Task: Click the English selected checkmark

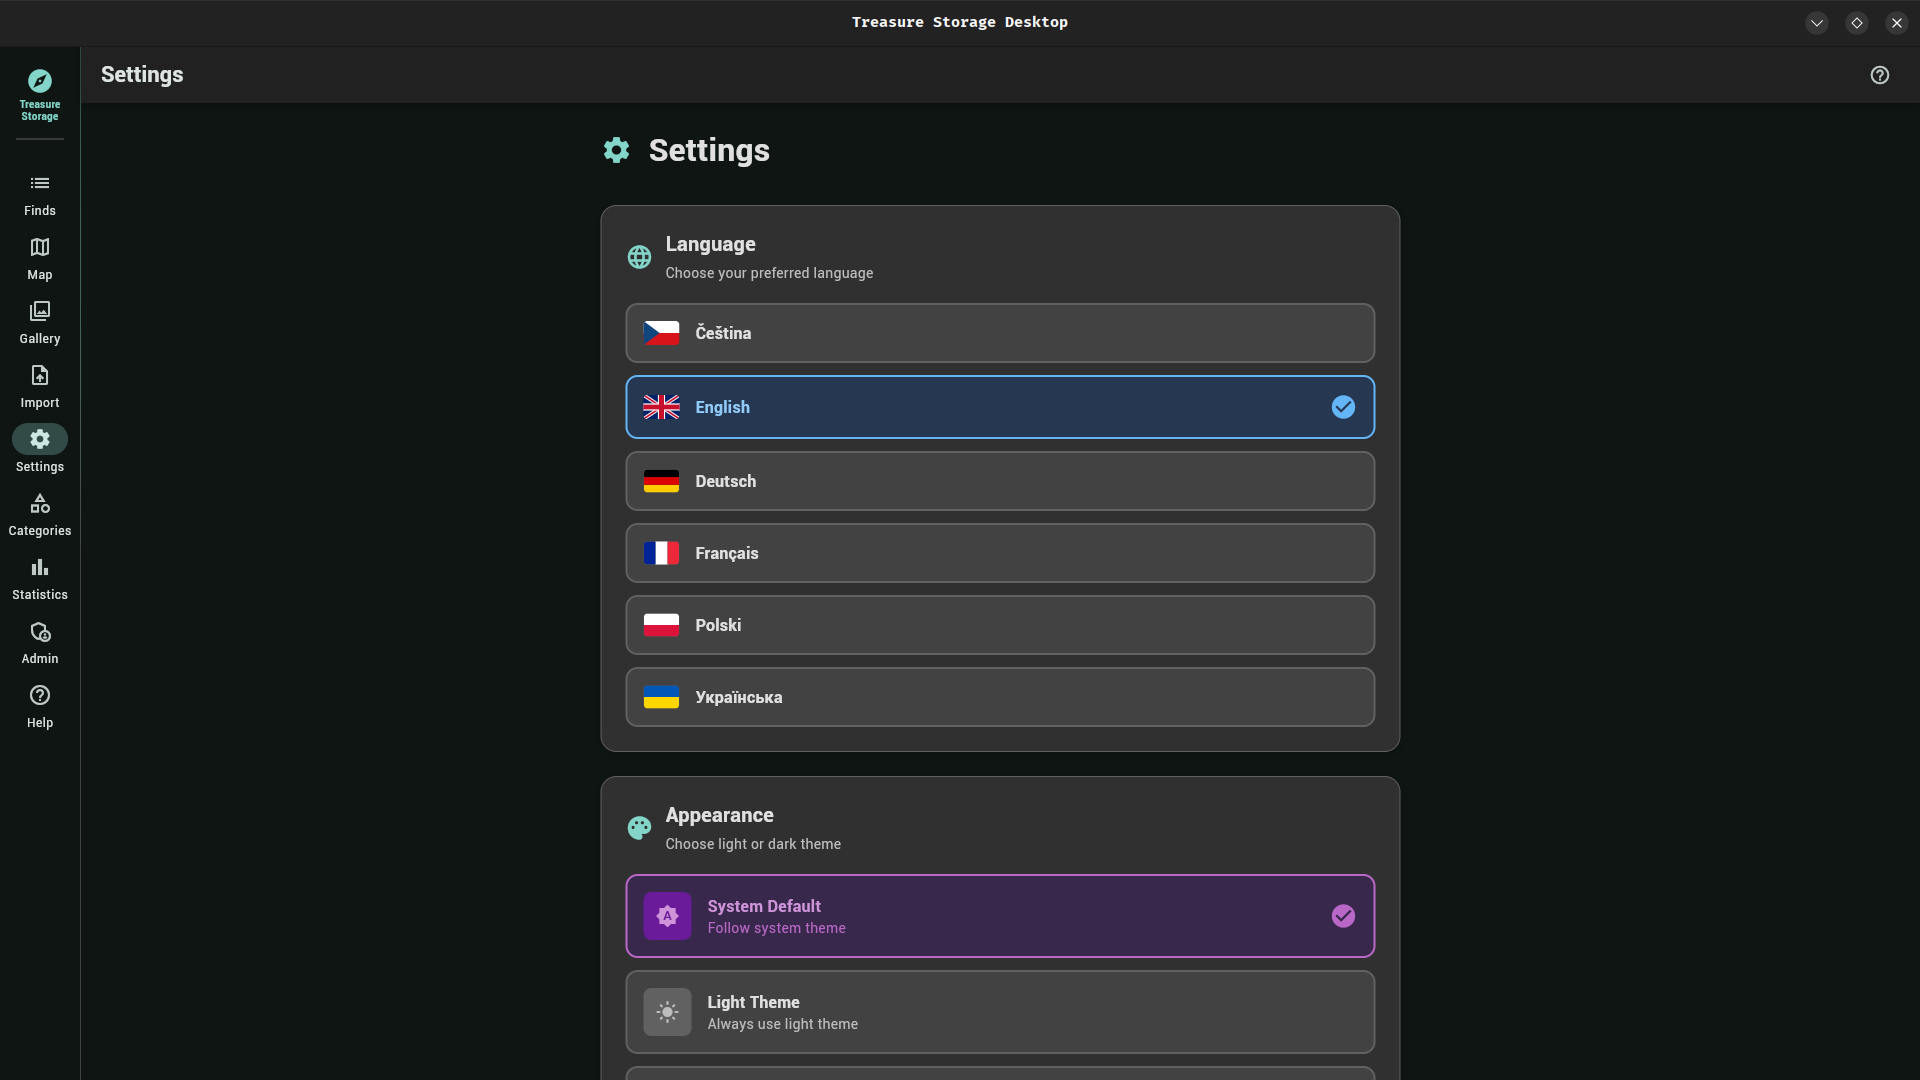Action: pyautogui.click(x=1343, y=407)
